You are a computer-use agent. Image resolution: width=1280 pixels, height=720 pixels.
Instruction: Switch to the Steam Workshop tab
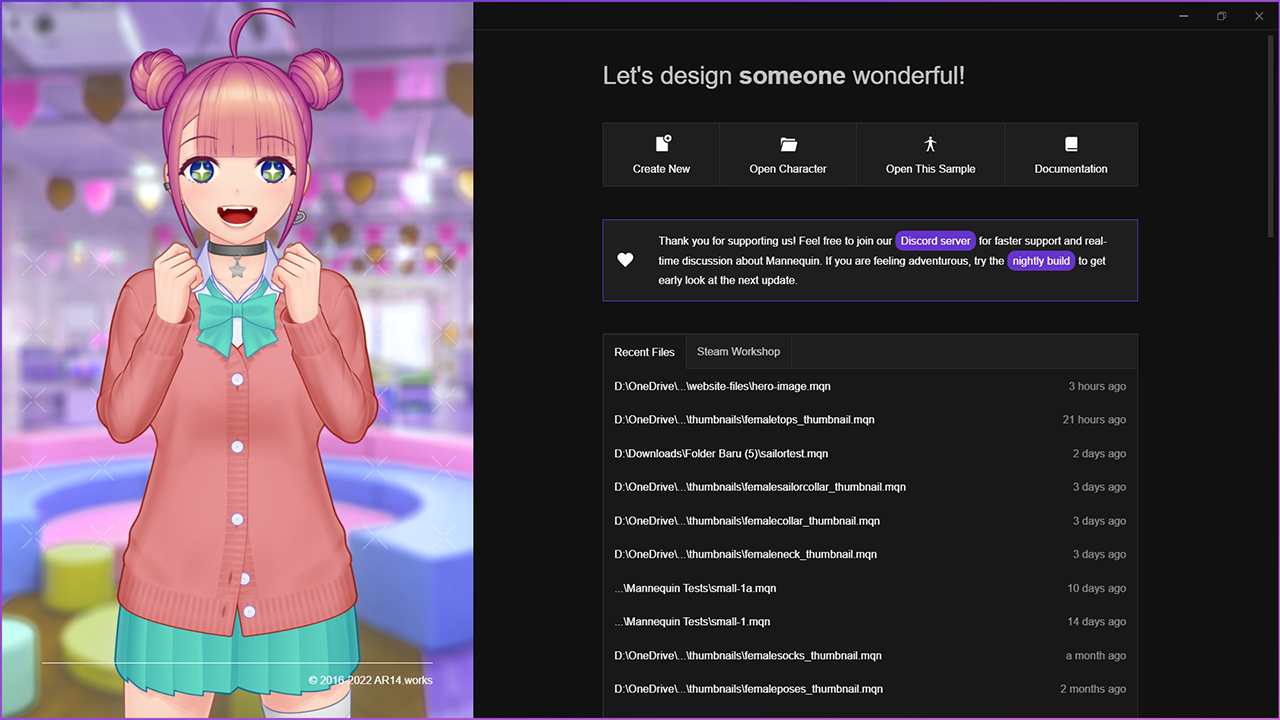click(738, 352)
